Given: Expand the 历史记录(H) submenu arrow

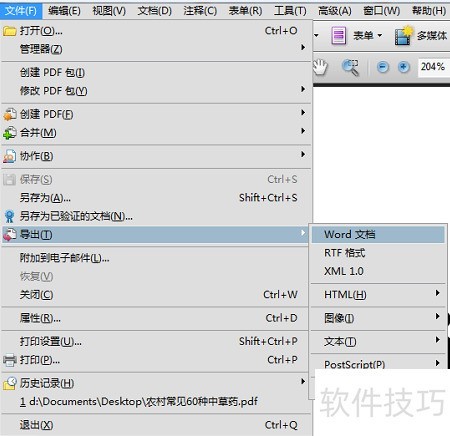Looking at the screenshot, I should (x=303, y=381).
